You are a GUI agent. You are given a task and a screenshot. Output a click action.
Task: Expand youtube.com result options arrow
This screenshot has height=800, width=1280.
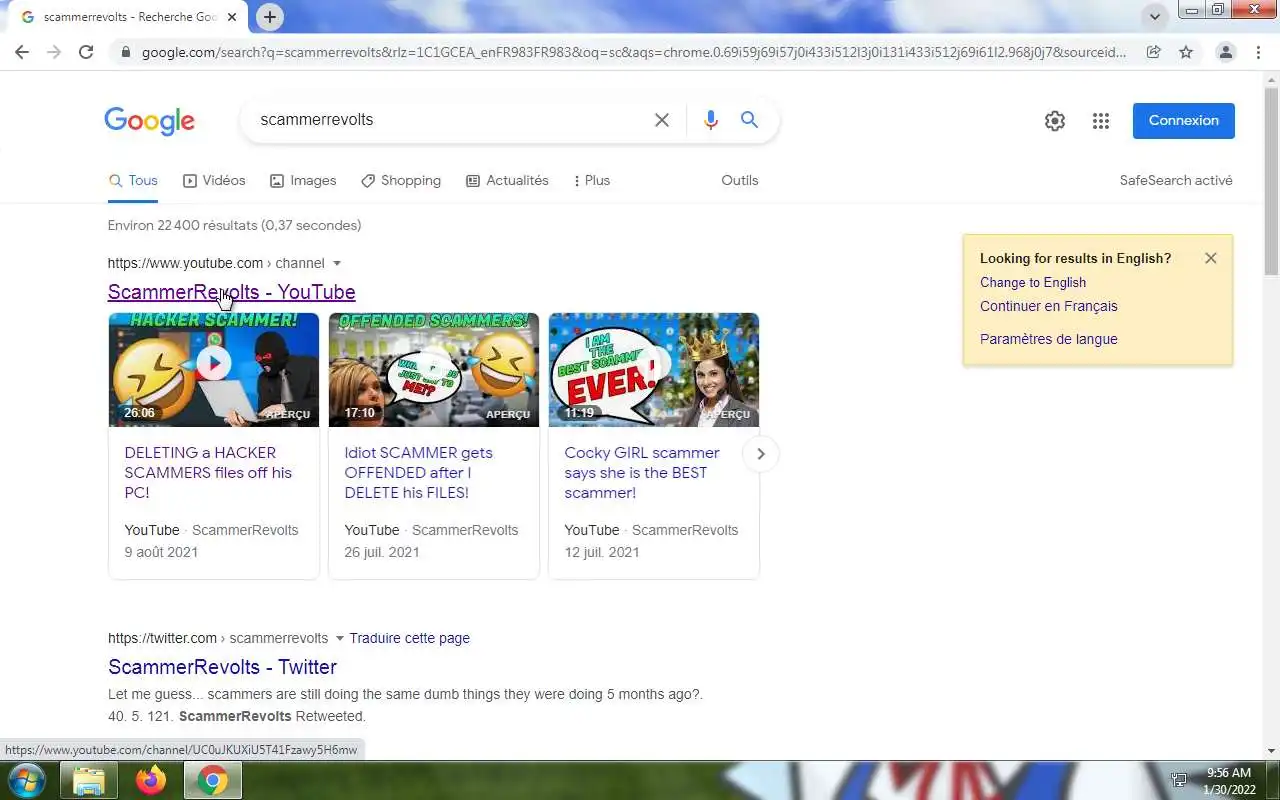click(x=337, y=263)
